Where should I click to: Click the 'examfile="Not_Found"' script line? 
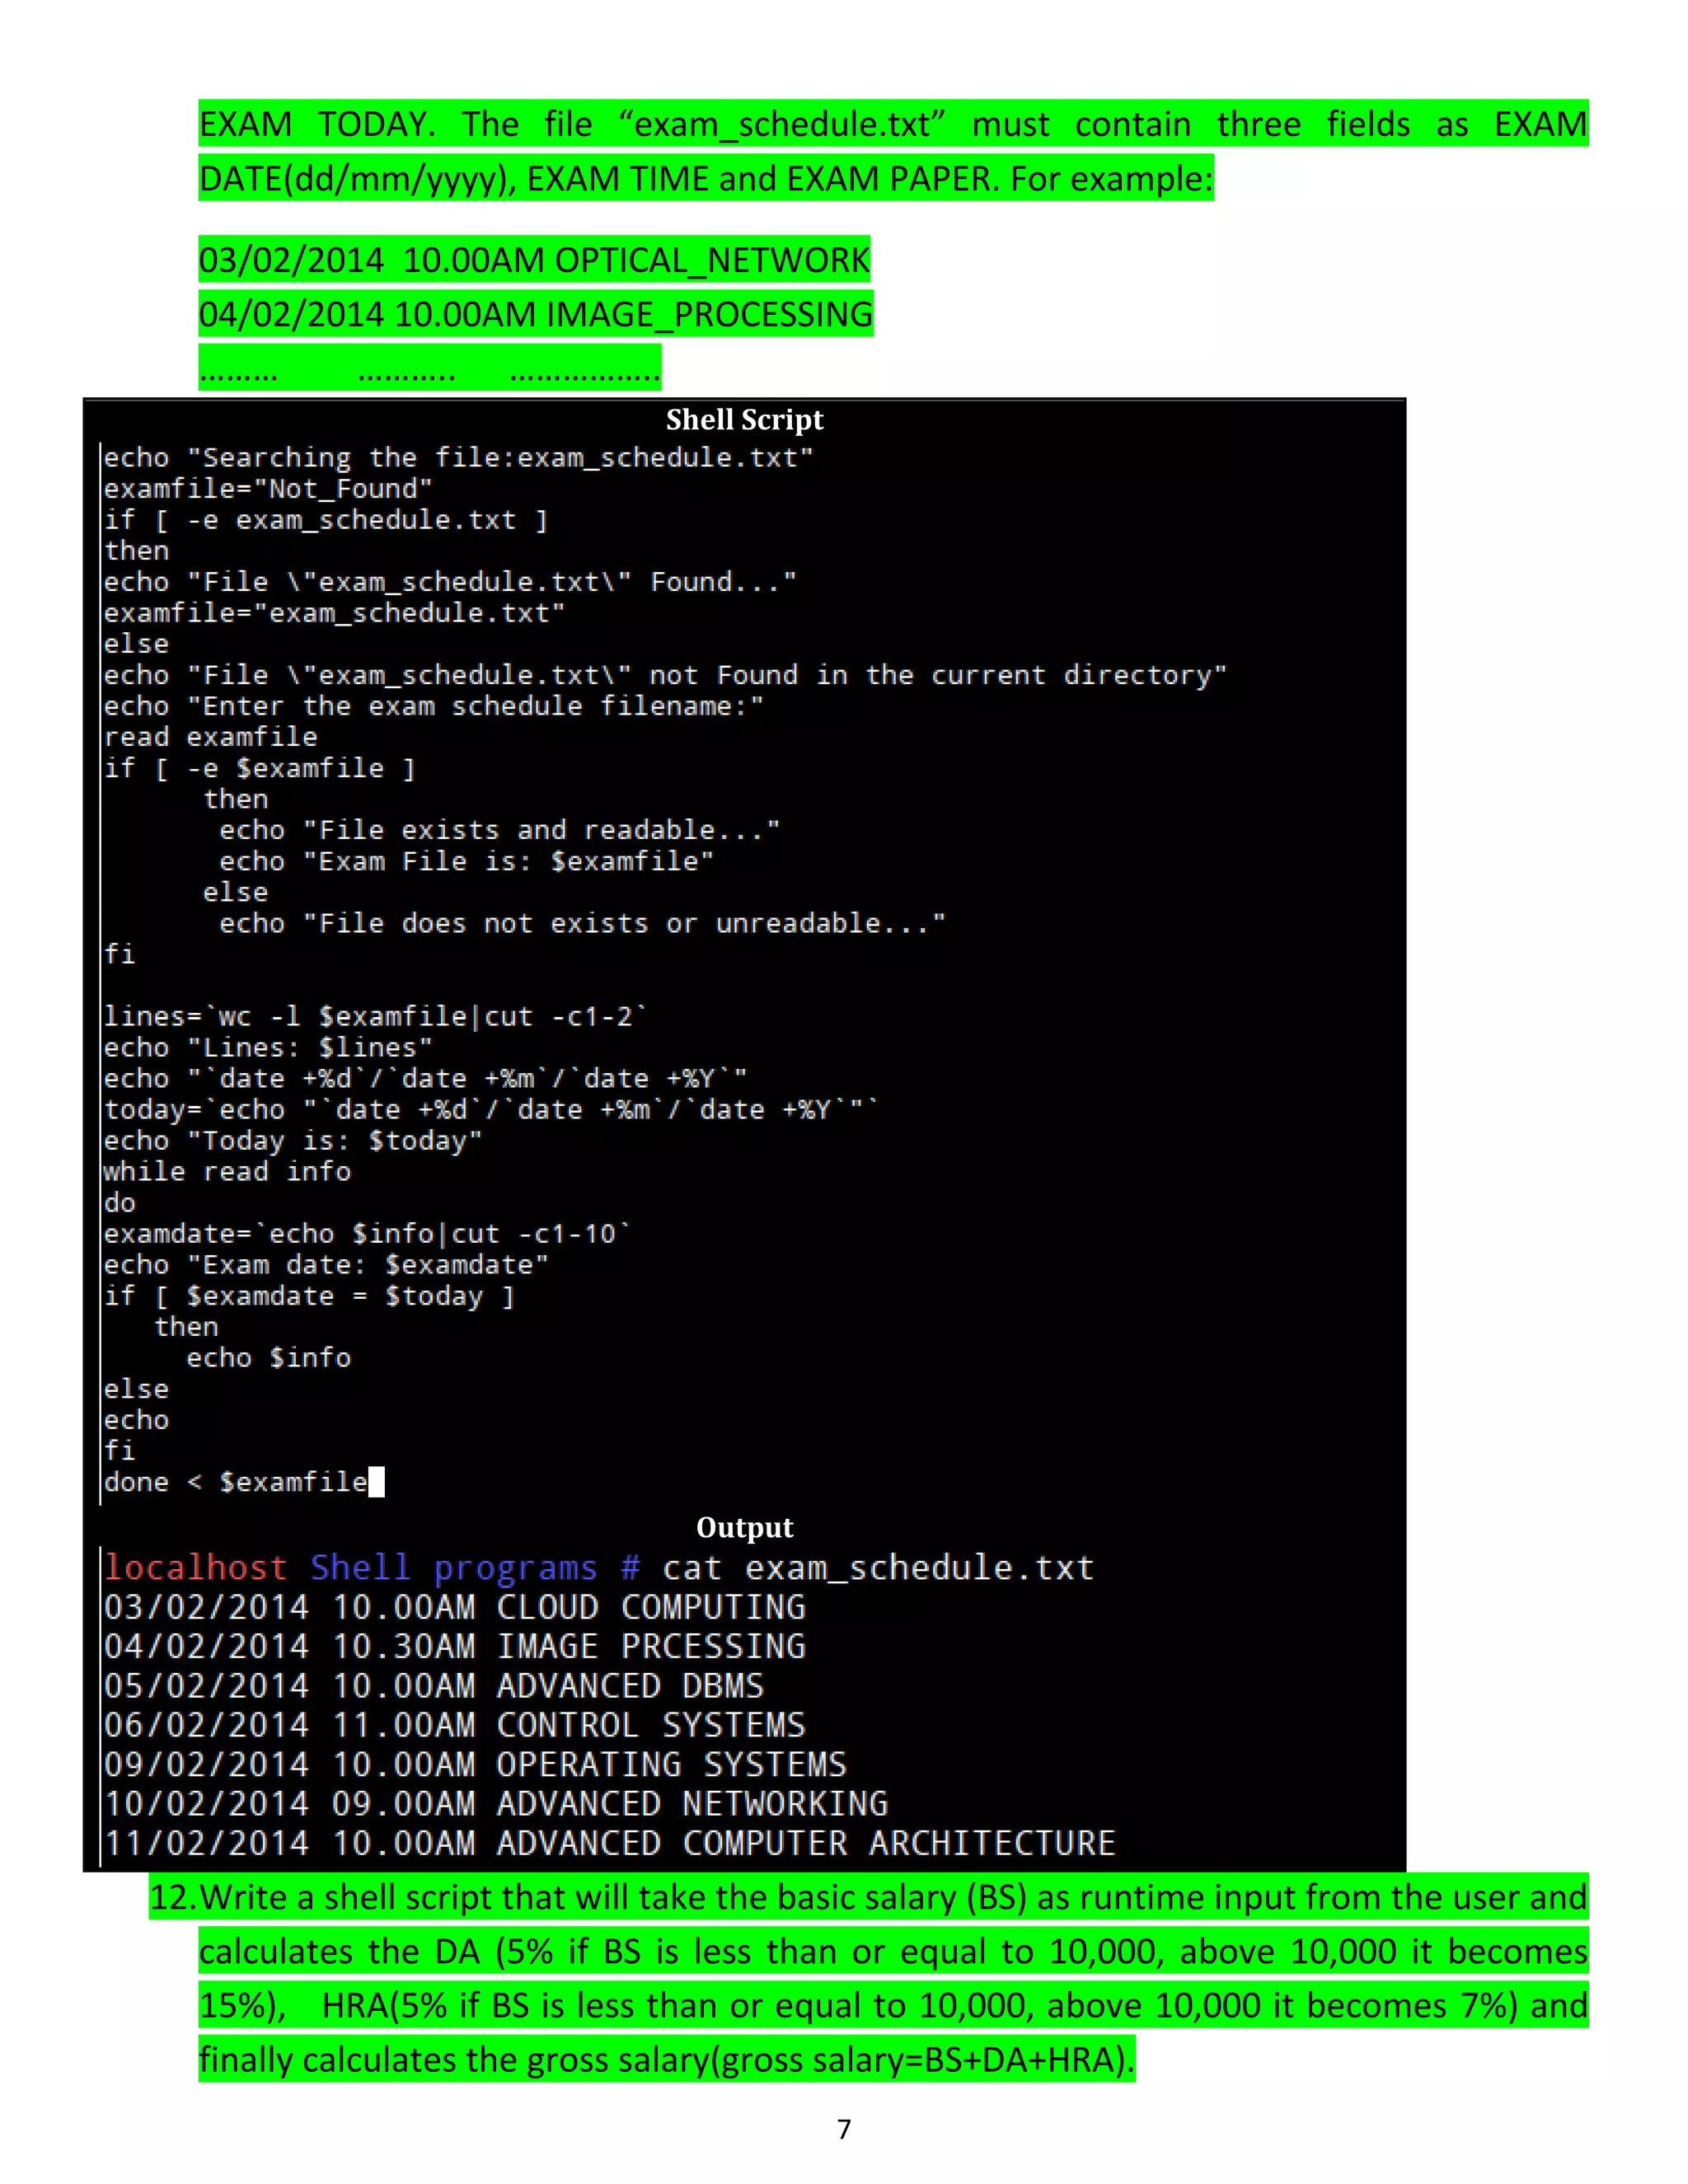click(268, 489)
